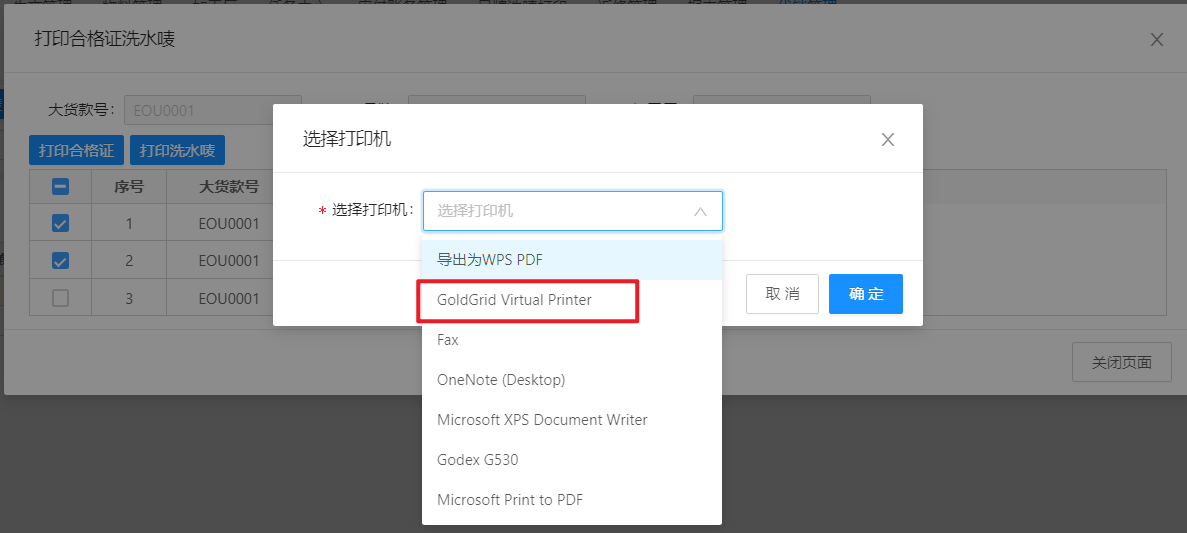This screenshot has height=533, width=1187.
Task: Click the 取消 cancel button
Action: pyautogui.click(x=782, y=294)
